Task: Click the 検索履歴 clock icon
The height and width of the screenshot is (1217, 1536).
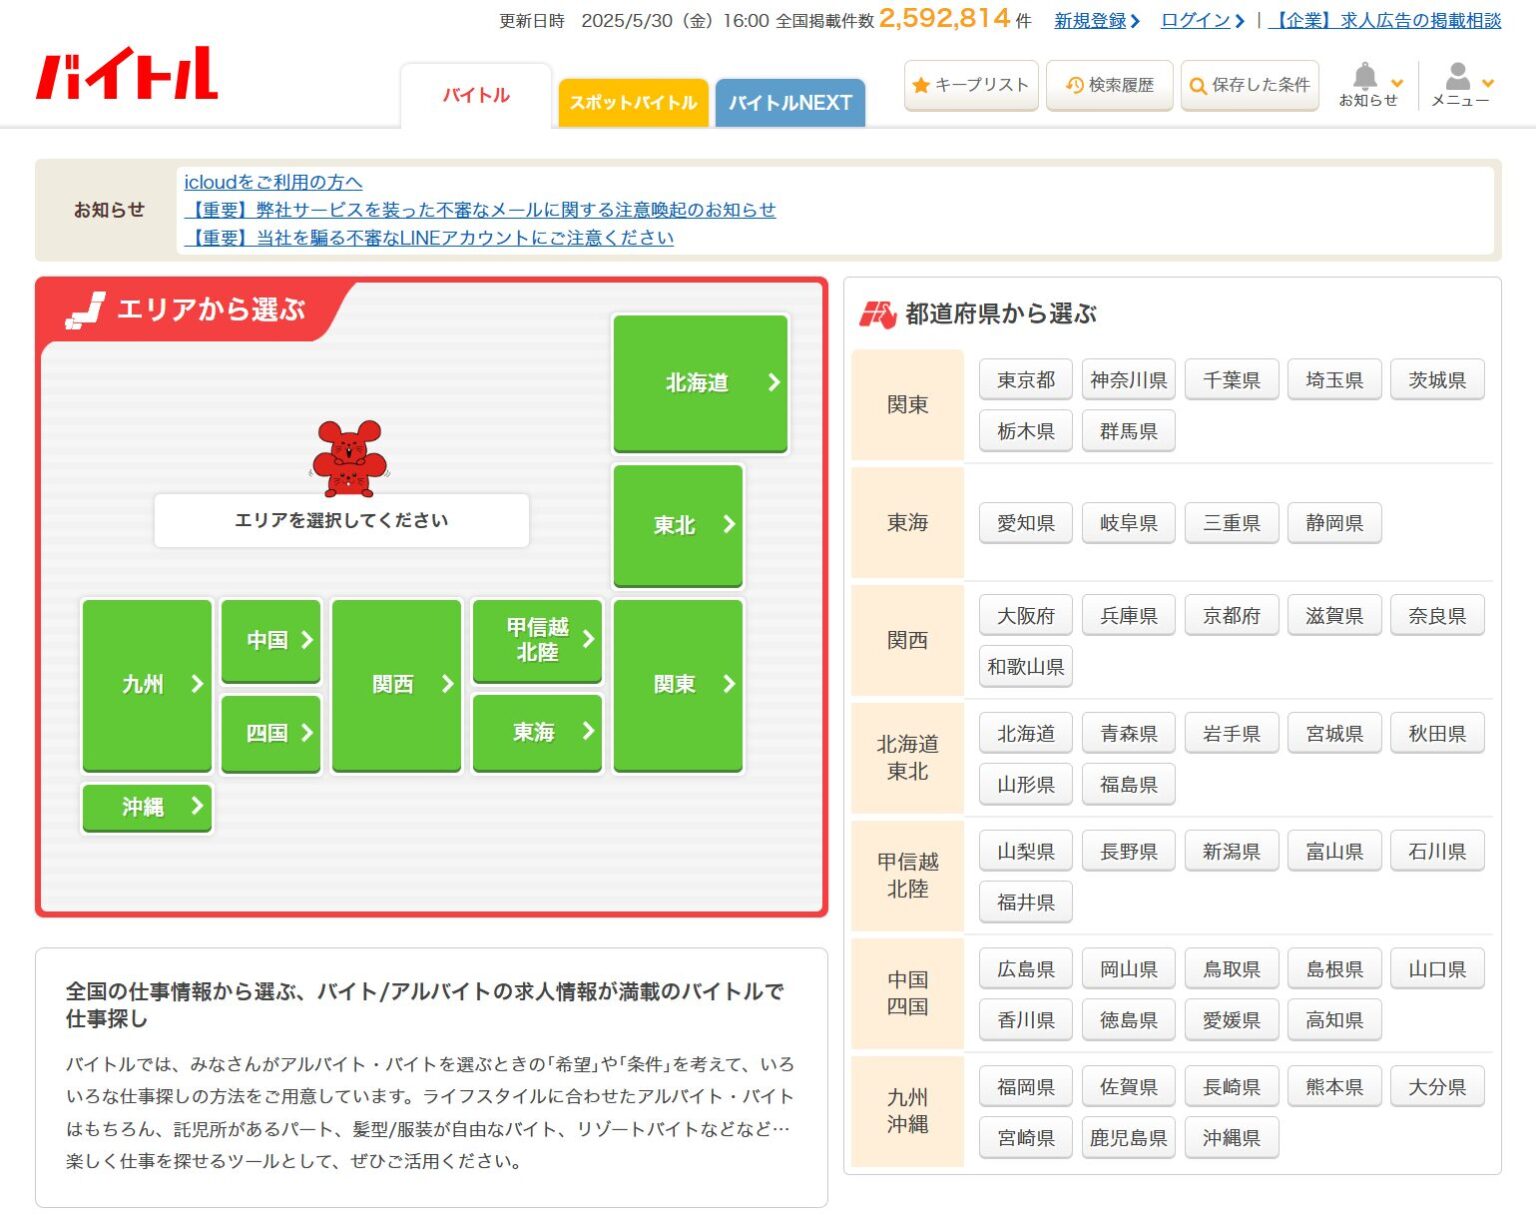Action: pos(1074,85)
